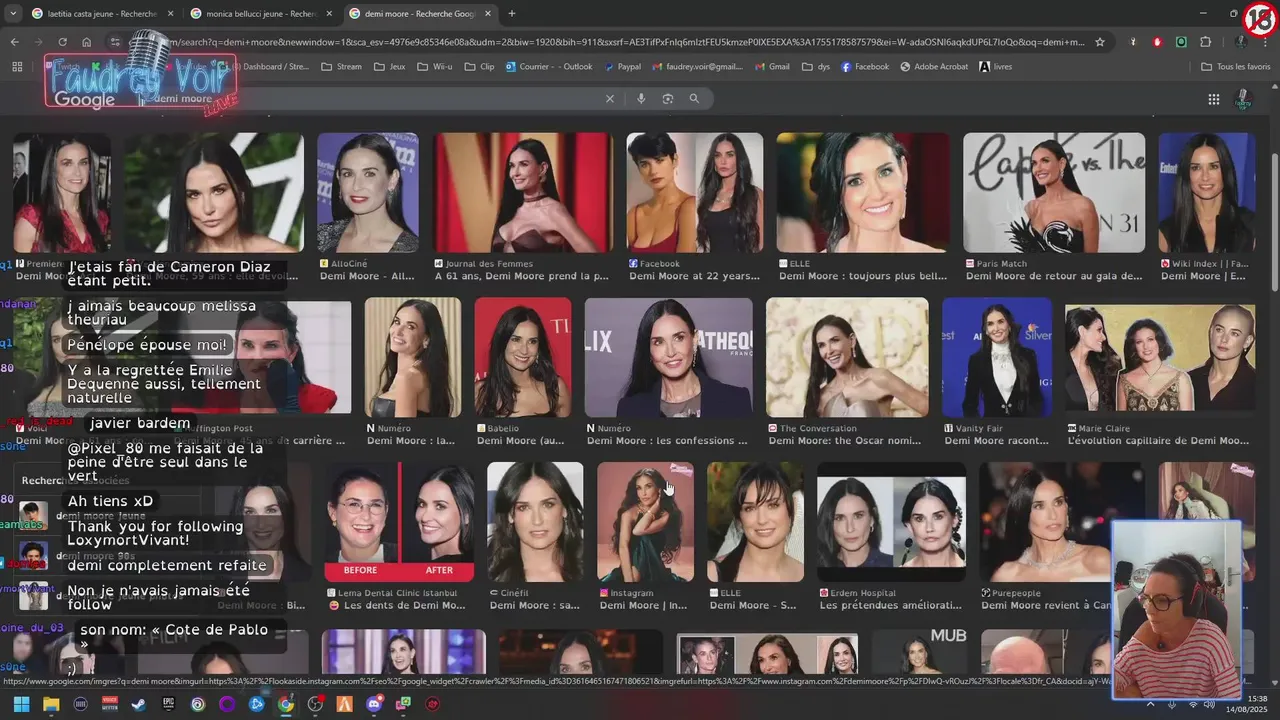Close the 'monica bellucci jeune' tab
Viewport: 1280px width, 720px height.
click(329, 14)
